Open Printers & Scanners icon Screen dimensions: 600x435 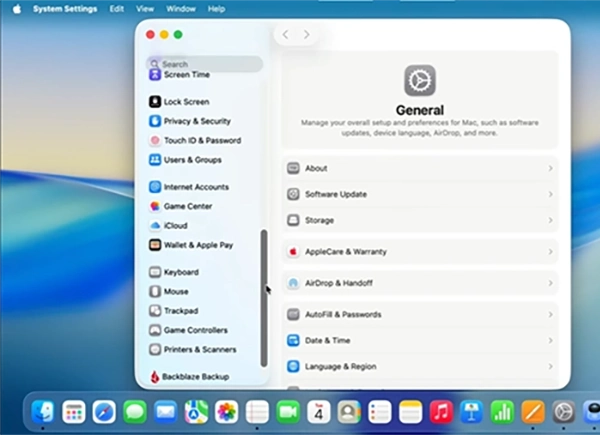[155, 349]
